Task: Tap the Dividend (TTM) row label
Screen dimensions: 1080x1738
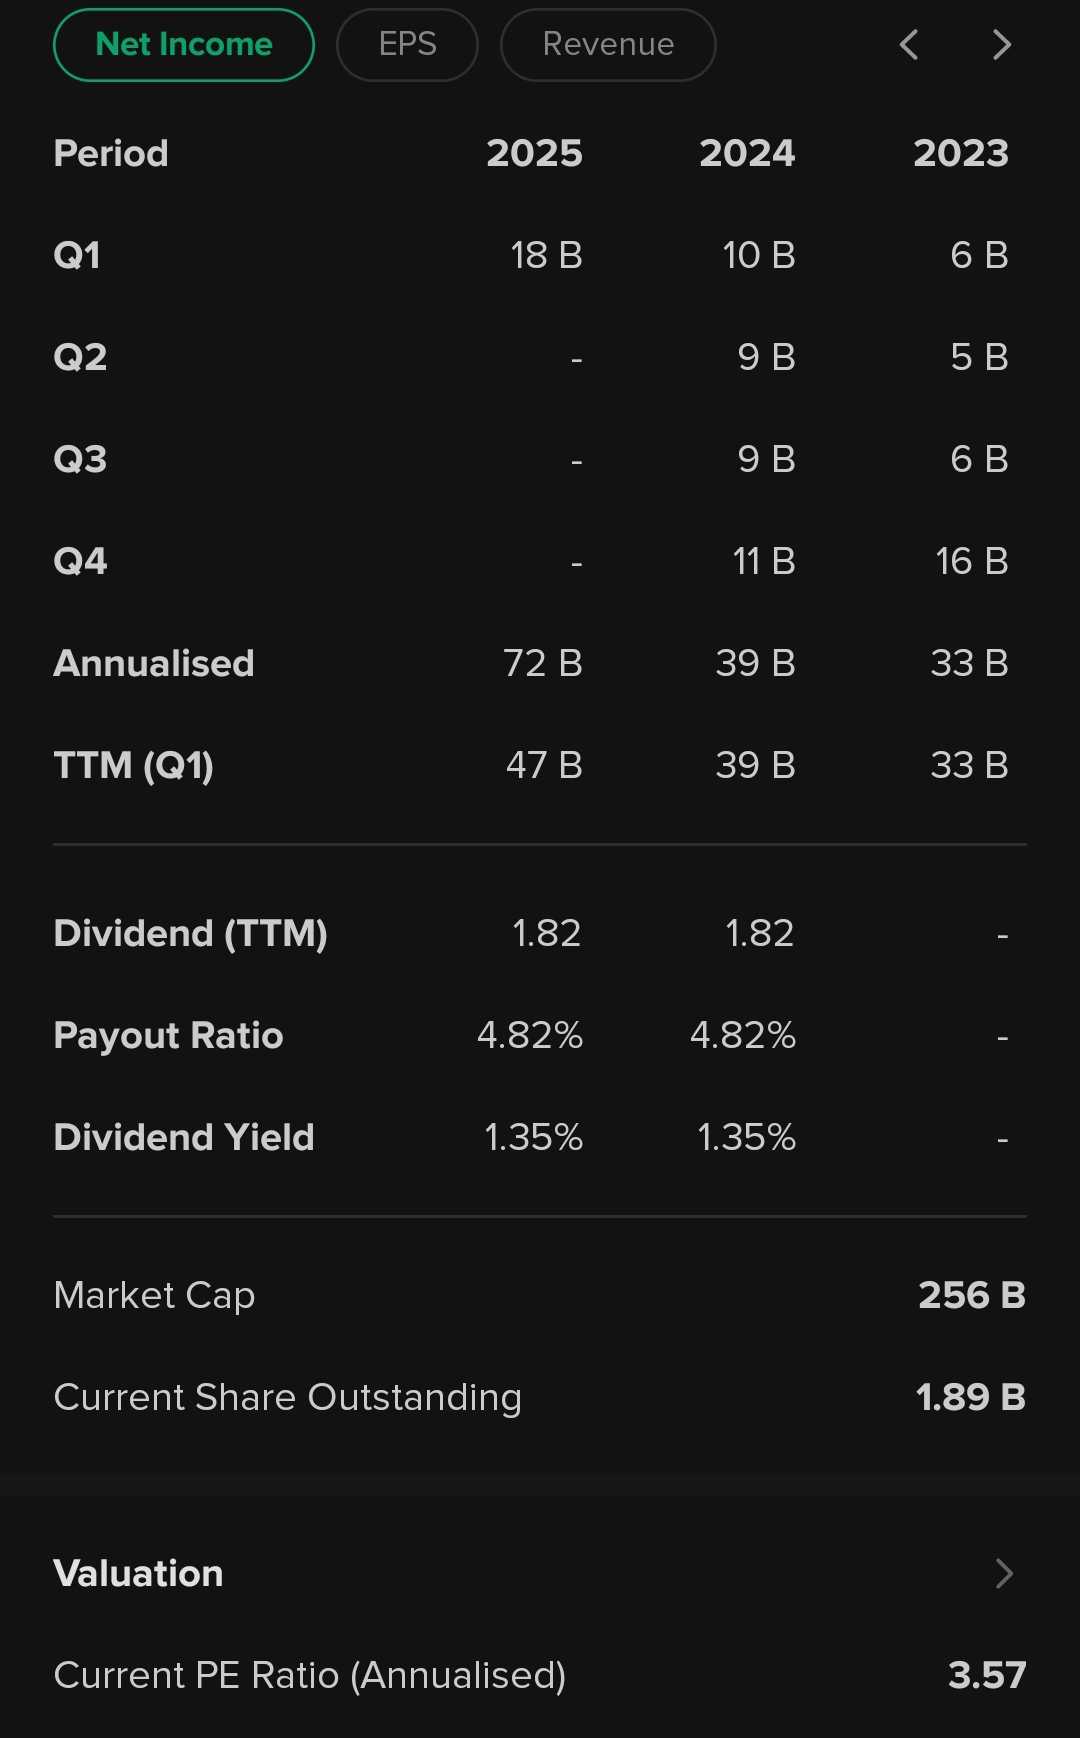Action: (x=190, y=933)
